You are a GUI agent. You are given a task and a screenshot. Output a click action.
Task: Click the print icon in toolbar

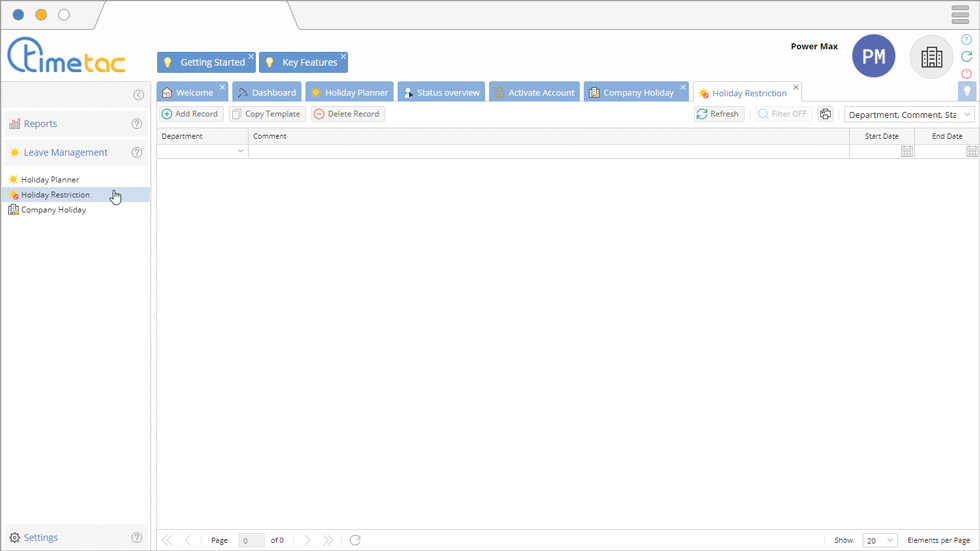point(825,114)
